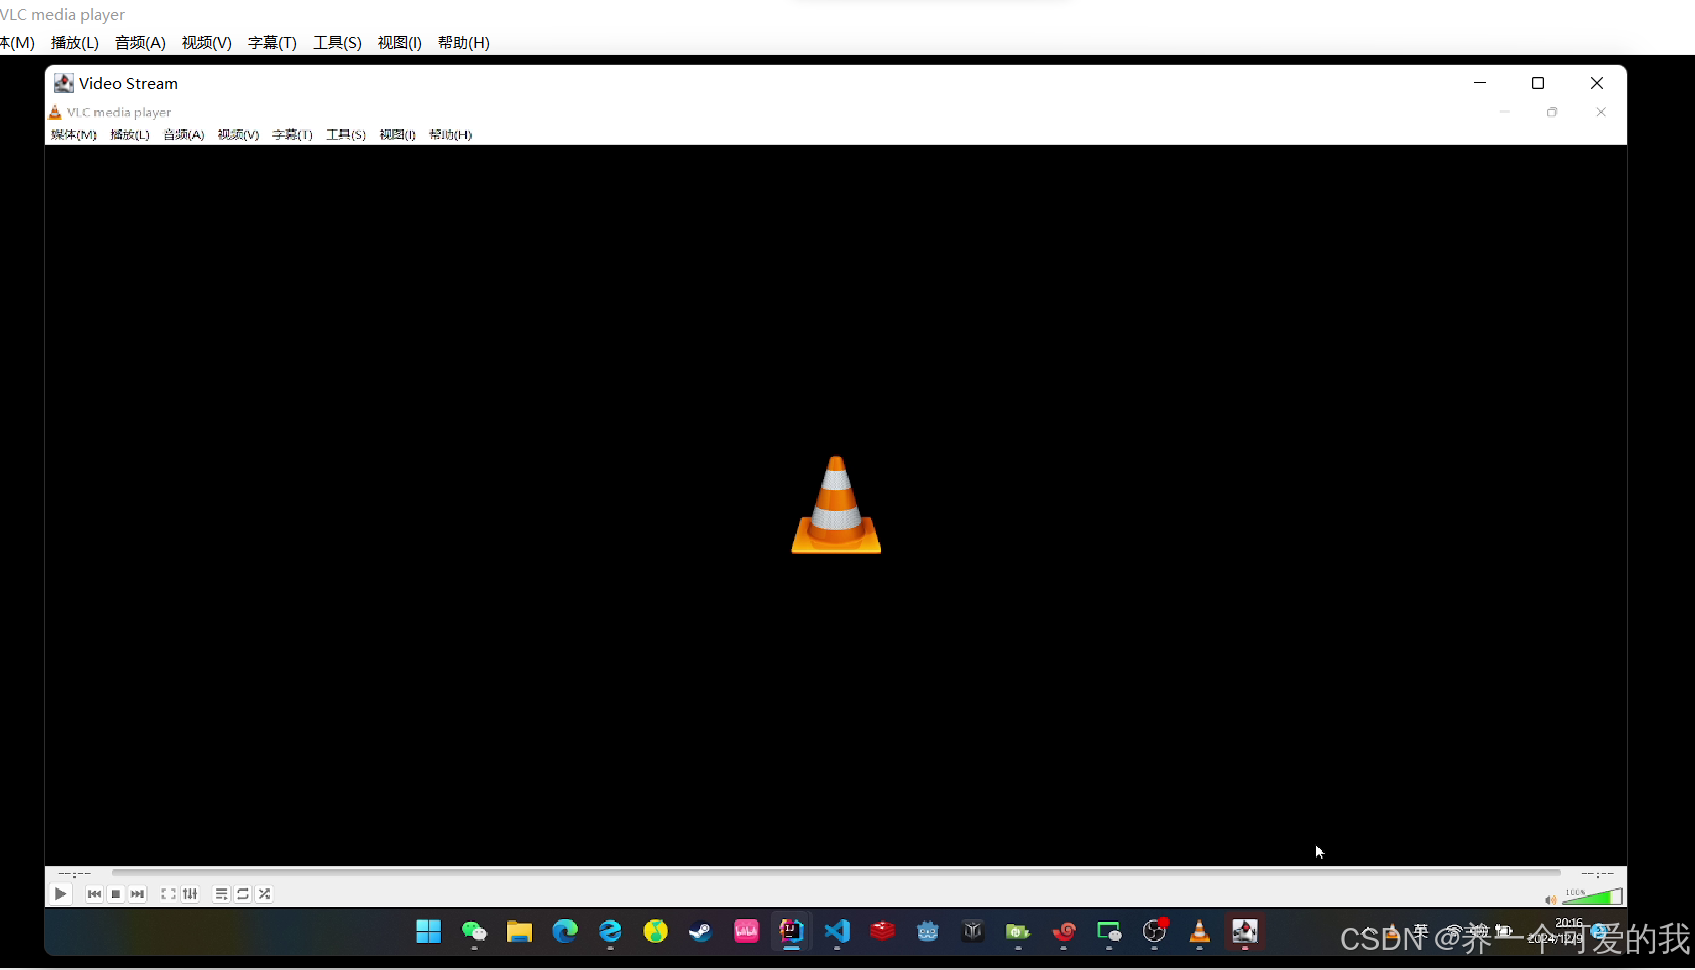The height and width of the screenshot is (970, 1695).
Task: Show the playlist with the list icon
Action: tap(221, 894)
